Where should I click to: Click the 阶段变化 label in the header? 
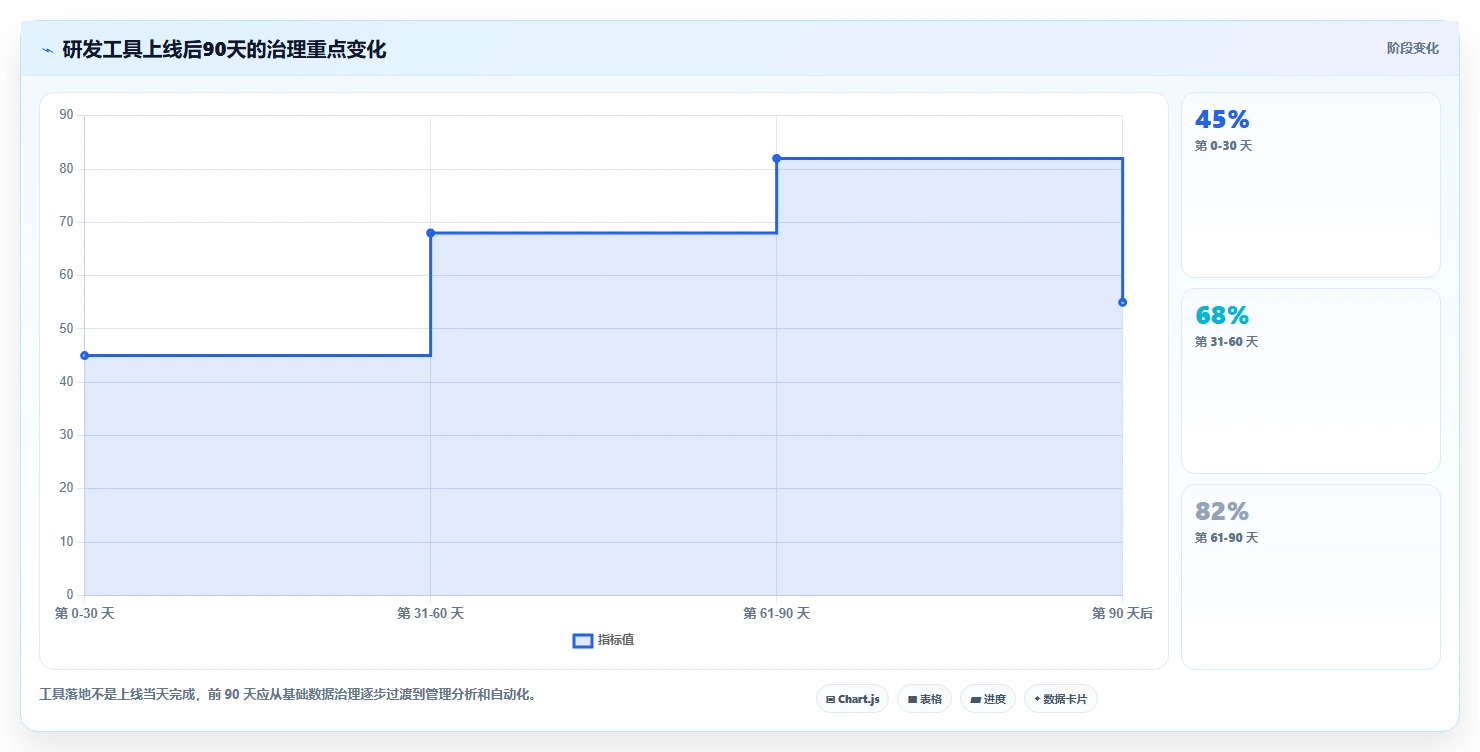click(x=1412, y=49)
